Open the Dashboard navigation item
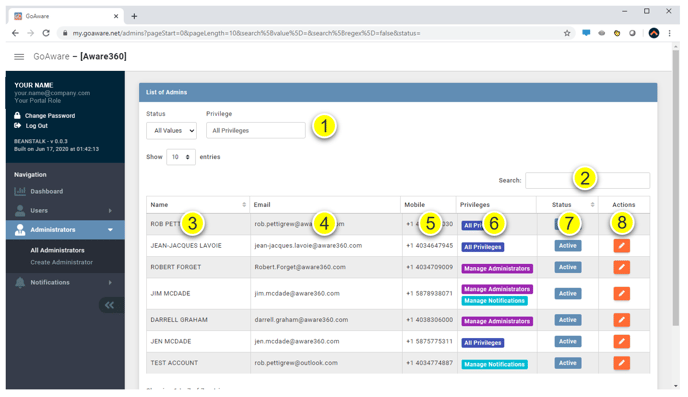The height and width of the screenshot is (397, 688). pyautogui.click(x=65, y=191)
